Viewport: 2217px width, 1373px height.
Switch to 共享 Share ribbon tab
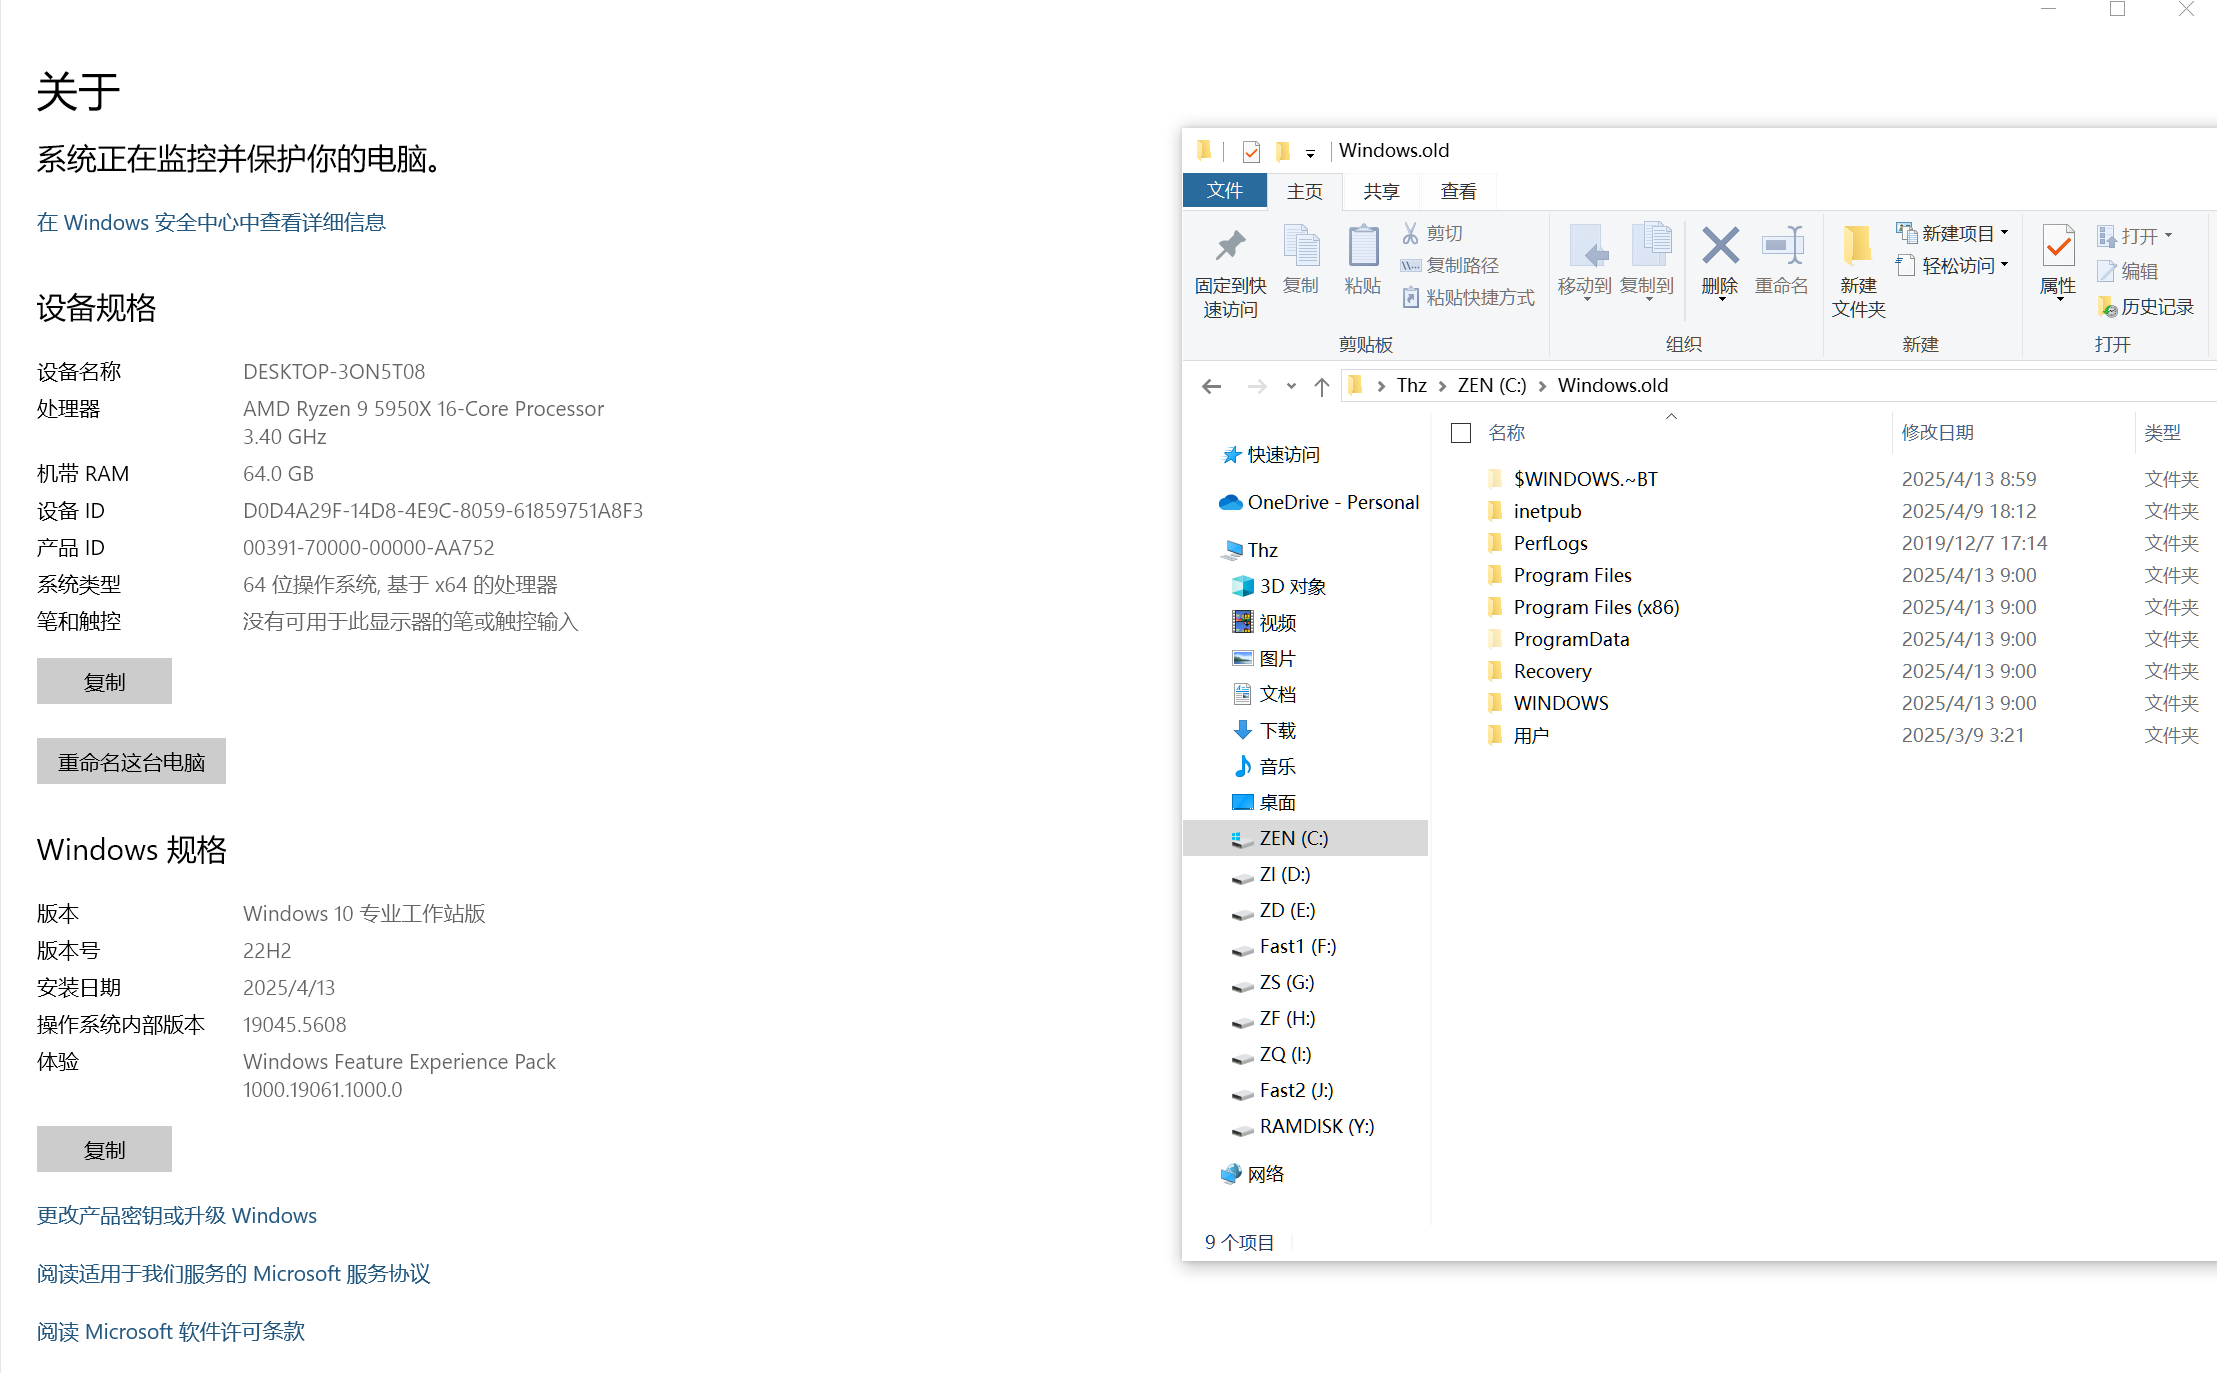click(x=1382, y=191)
